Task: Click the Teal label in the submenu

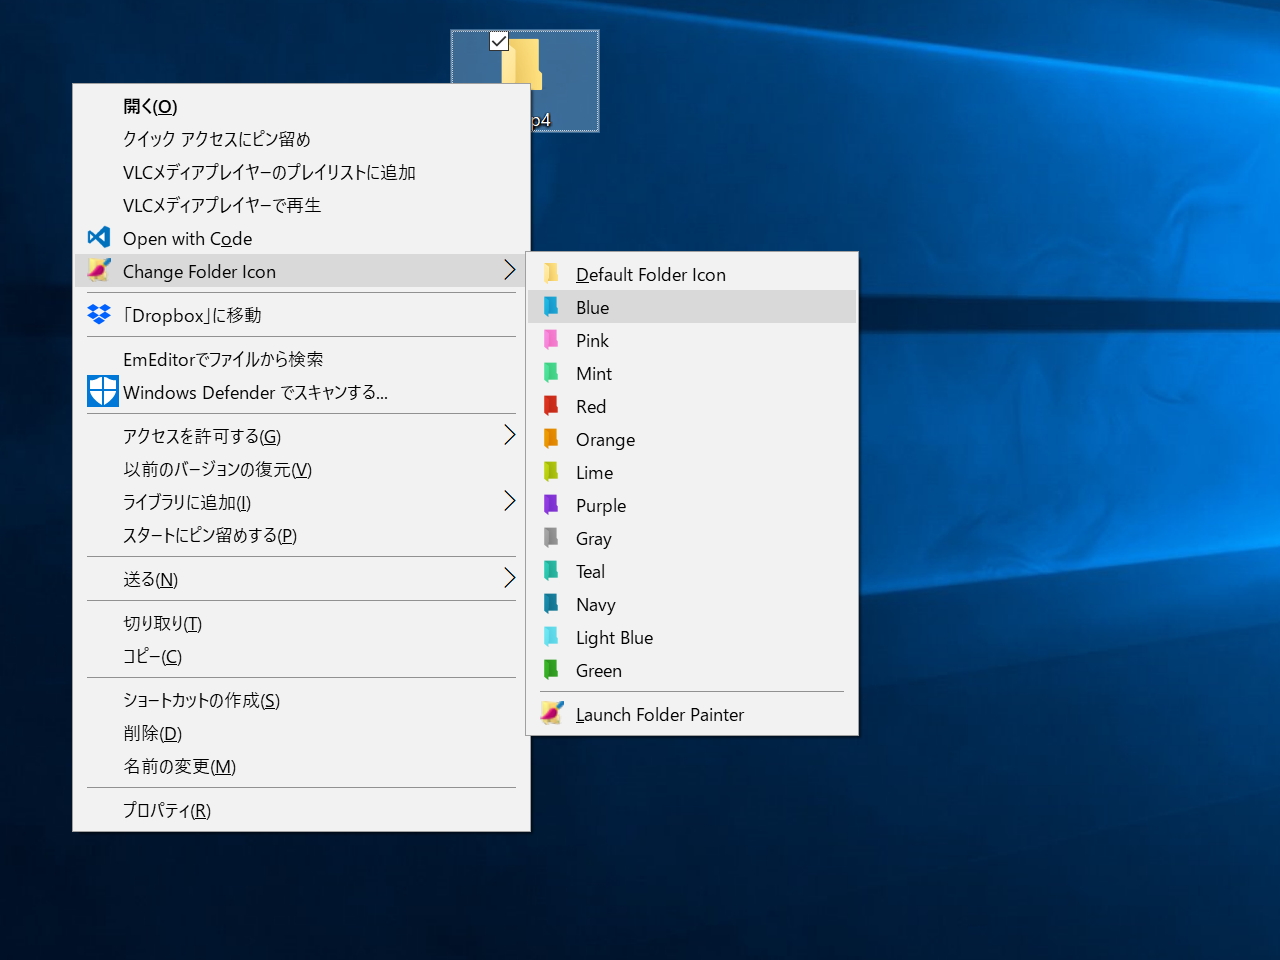Action: tap(590, 571)
